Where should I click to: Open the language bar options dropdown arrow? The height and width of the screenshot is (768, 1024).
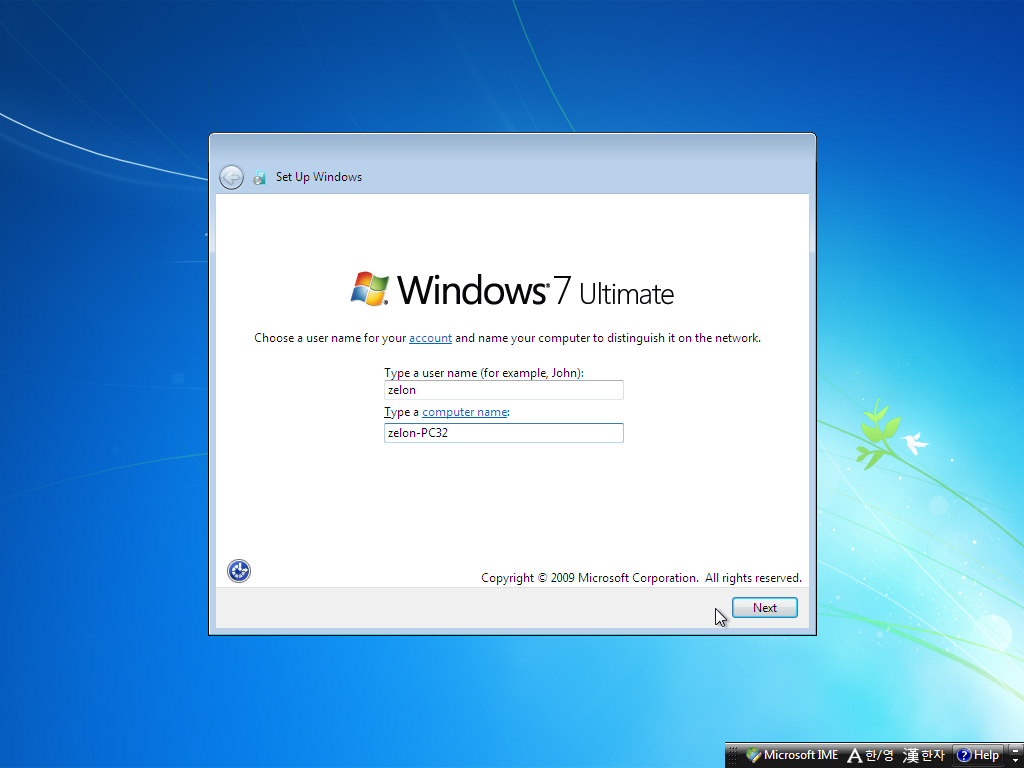pyautogui.click(x=1016, y=761)
